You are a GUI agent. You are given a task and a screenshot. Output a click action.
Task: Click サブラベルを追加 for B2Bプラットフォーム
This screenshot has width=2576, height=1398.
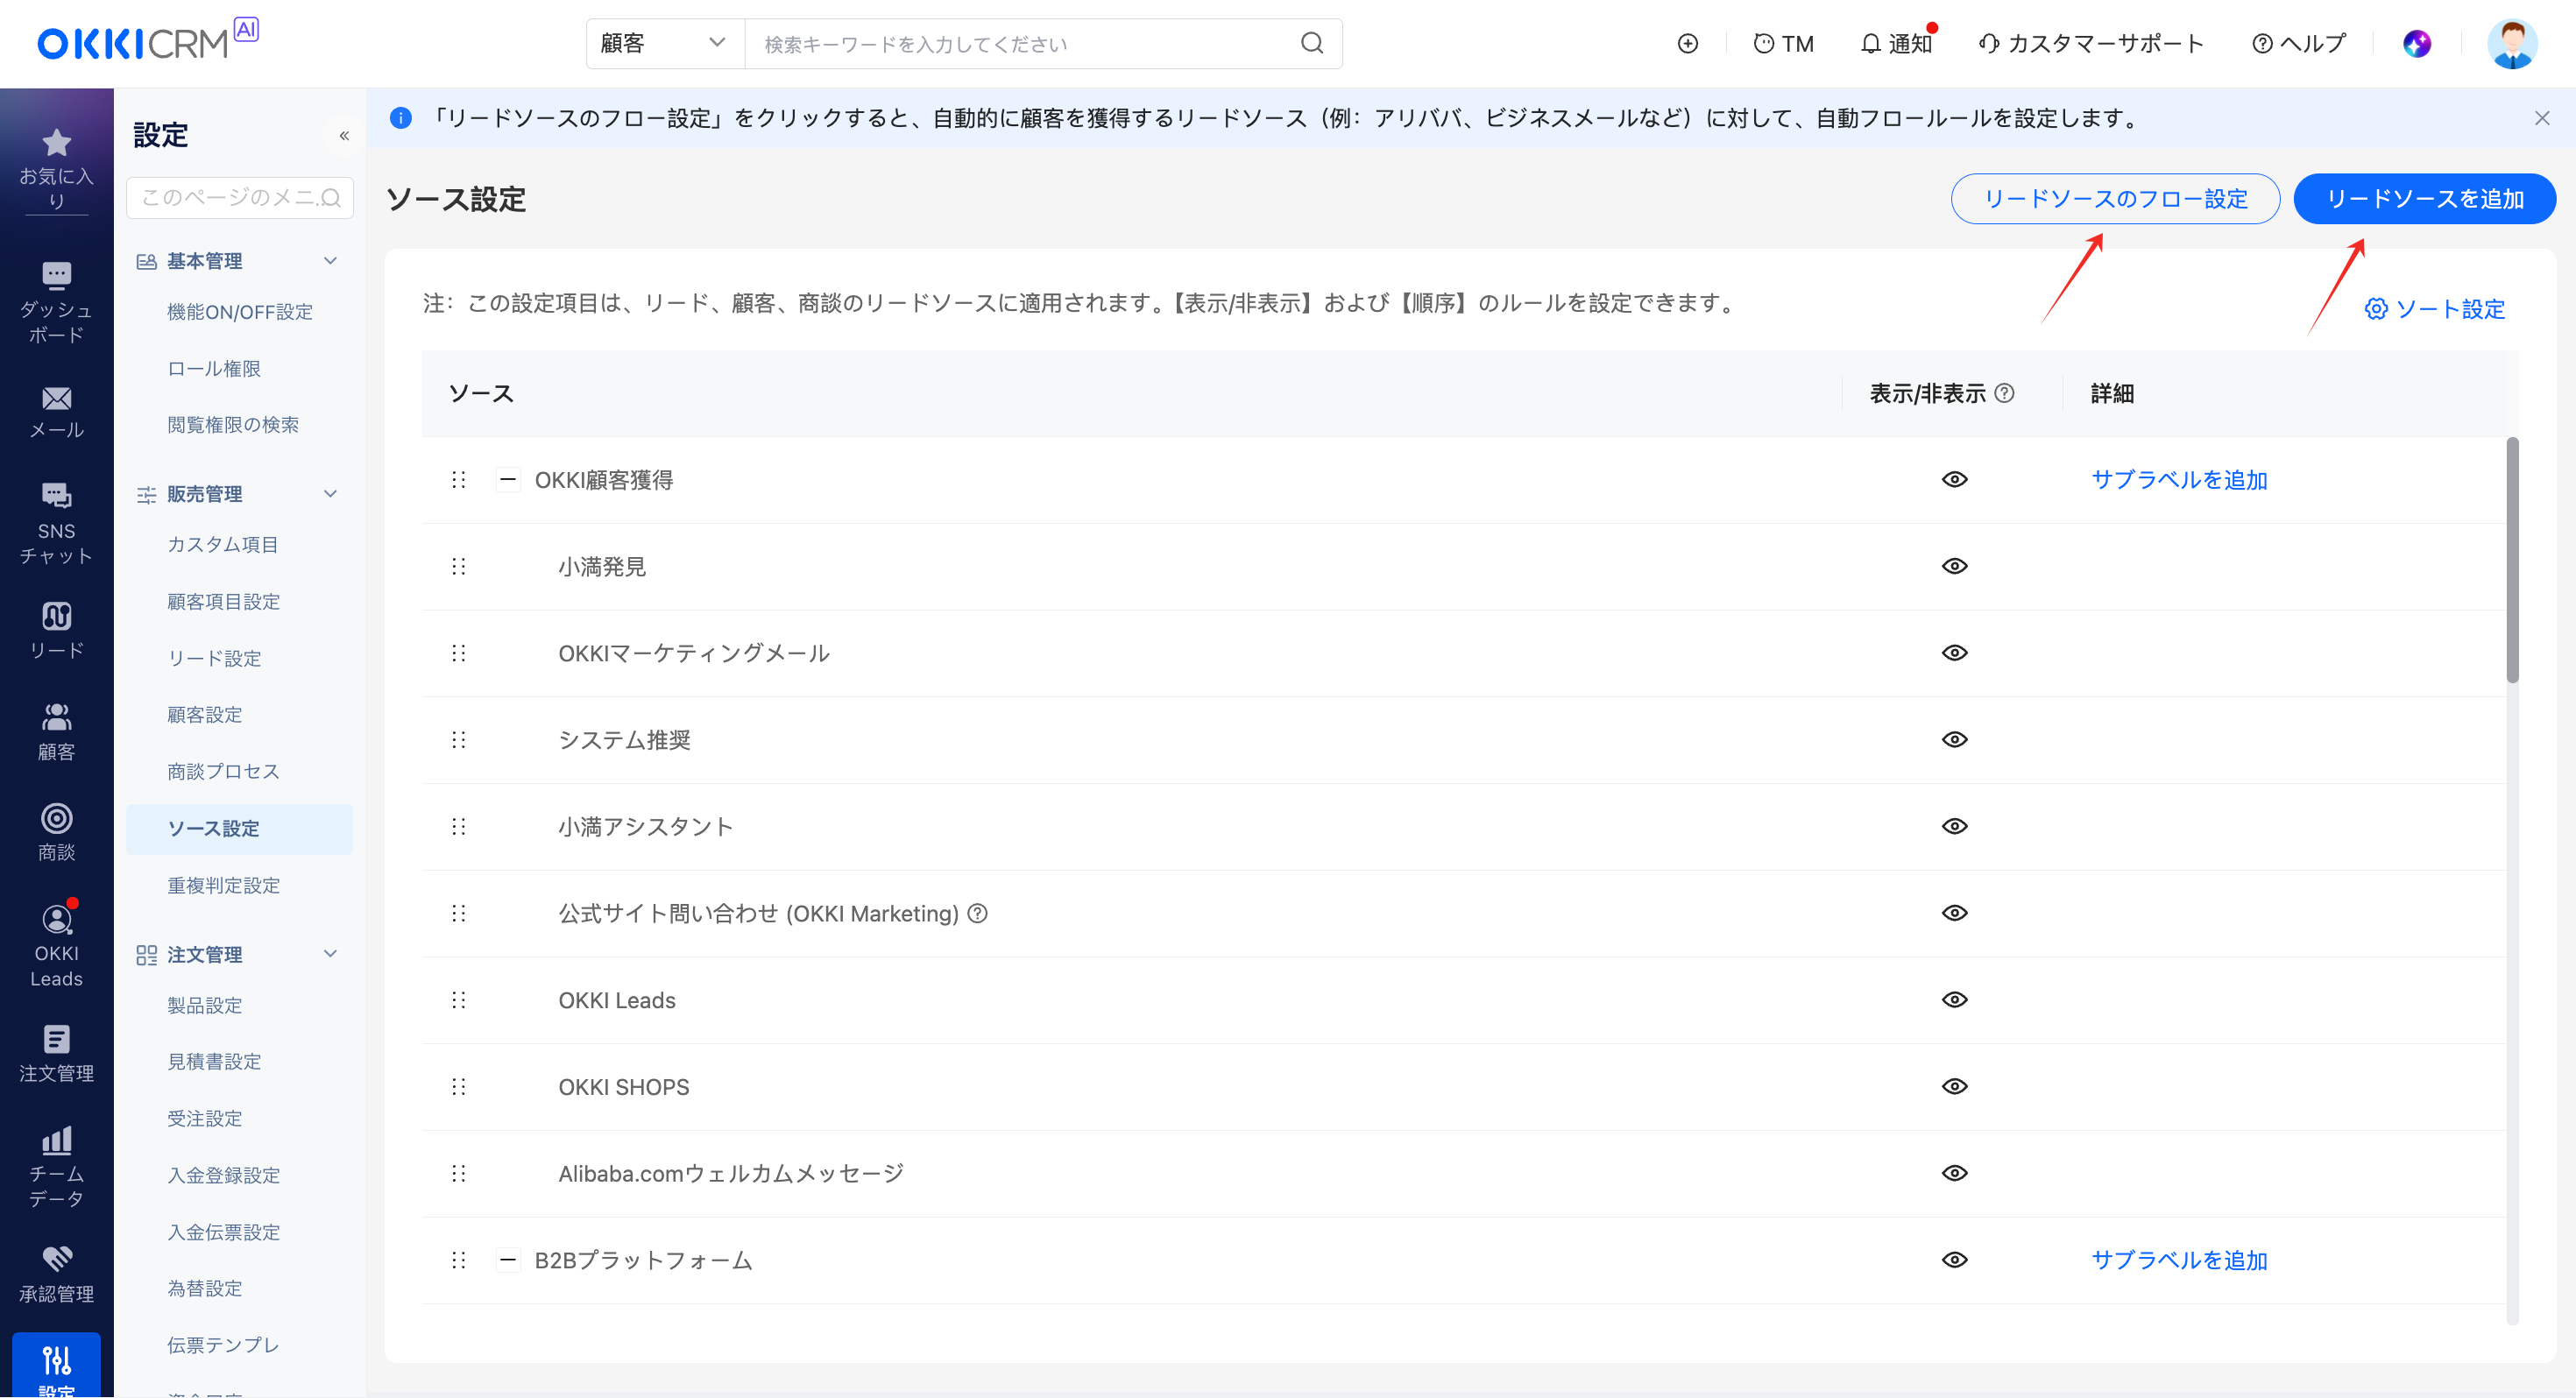pyautogui.click(x=2179, y=1260)
